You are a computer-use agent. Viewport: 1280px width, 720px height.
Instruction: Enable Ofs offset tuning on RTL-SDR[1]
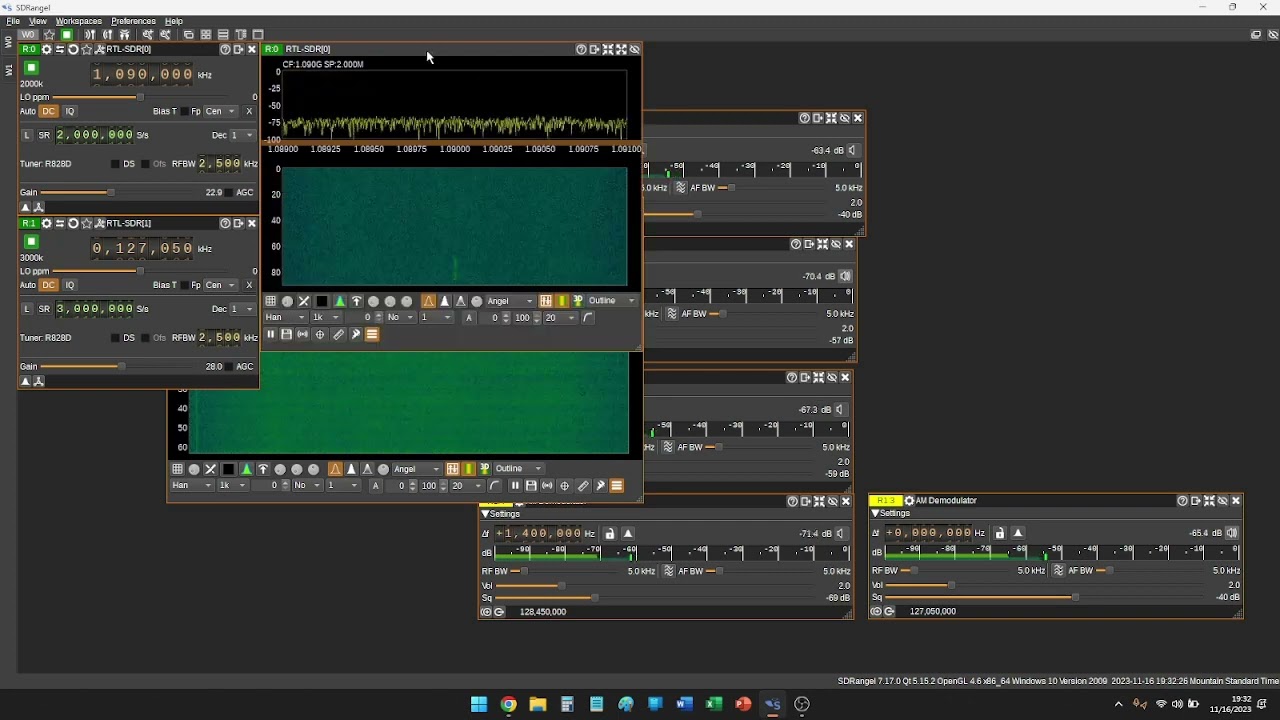click(x=145, y=338)
